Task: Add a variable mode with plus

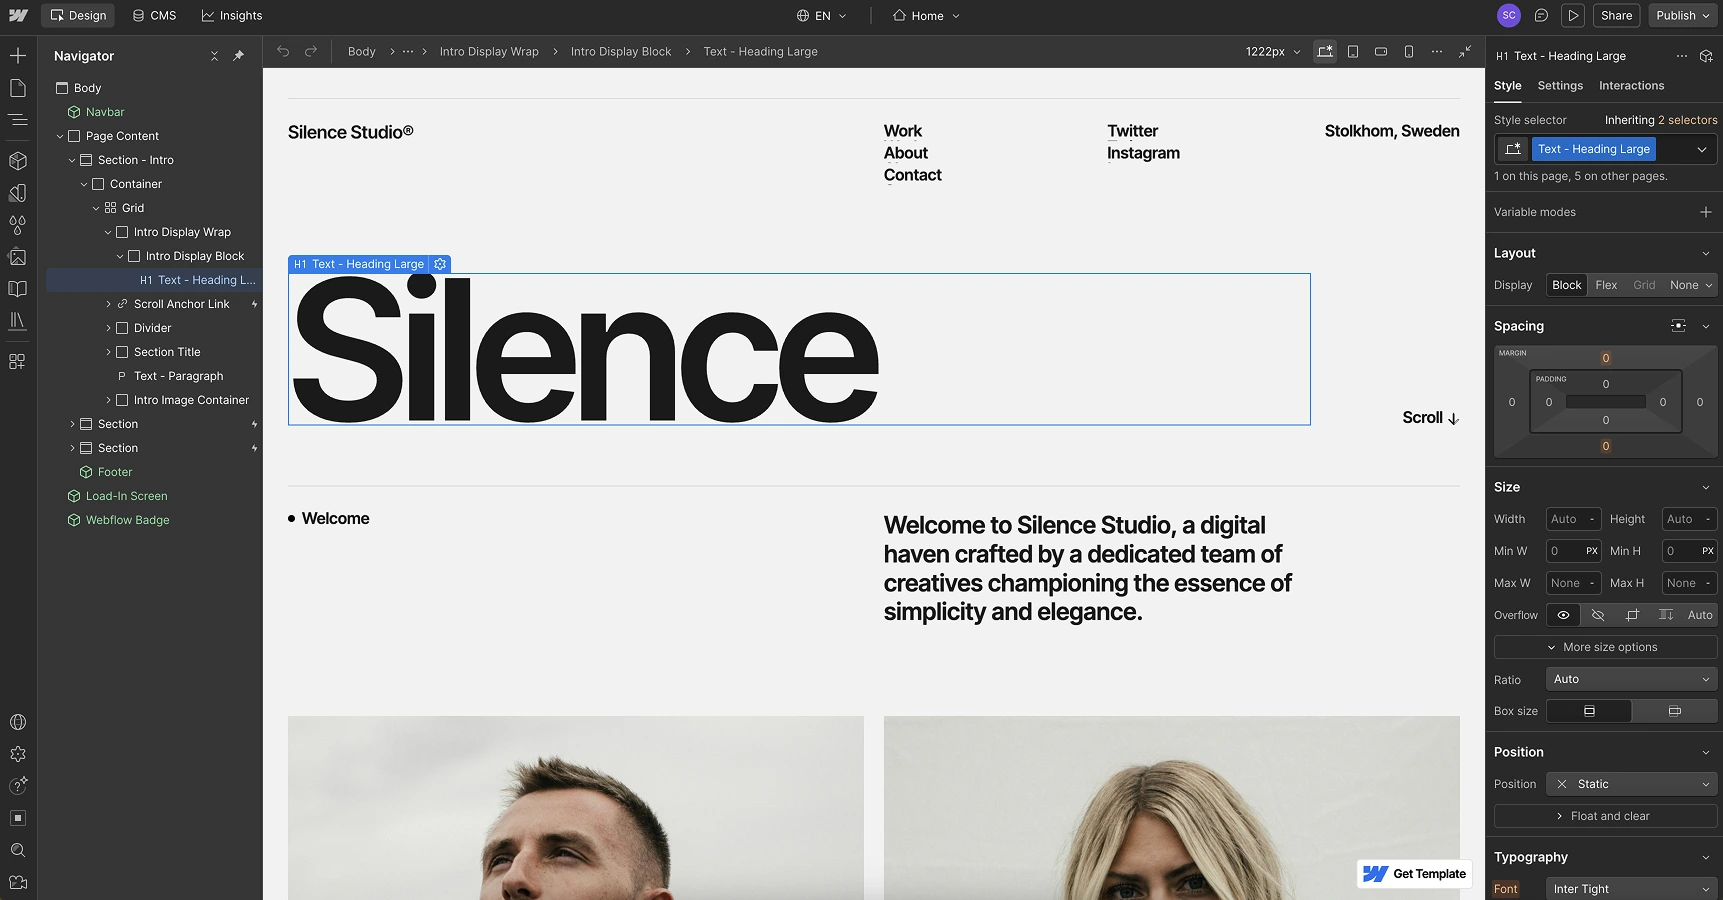Action: 1706,212
